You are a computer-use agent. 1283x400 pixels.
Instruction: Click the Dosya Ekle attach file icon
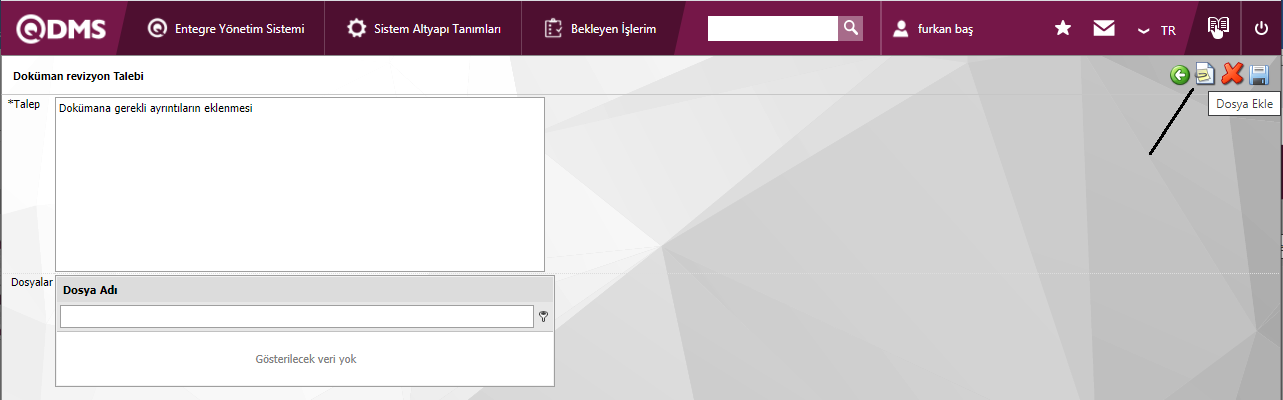(1205, 75)
